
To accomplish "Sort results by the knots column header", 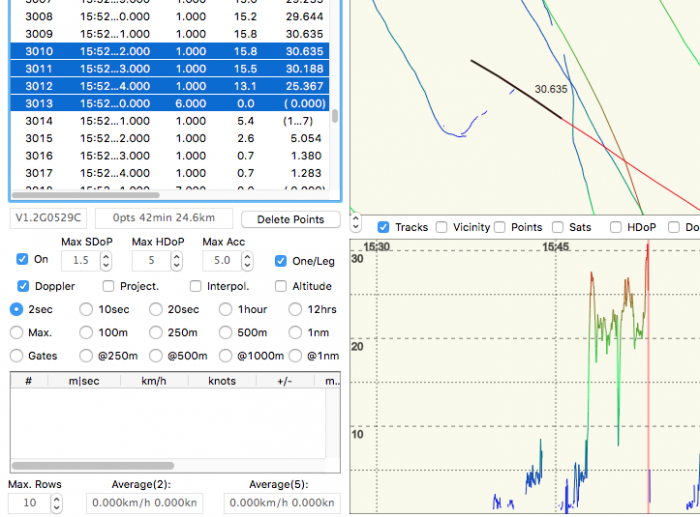I will [222, 381].
